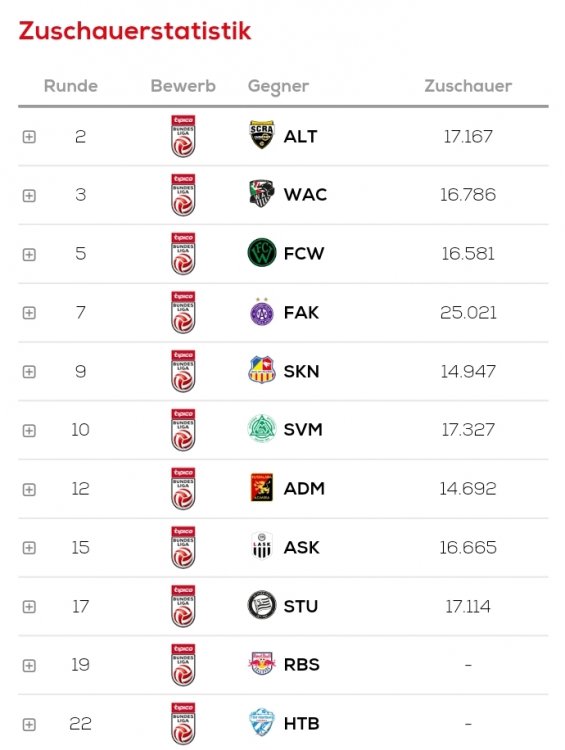Click the Runde column header
This screenshot has width=565, height=750.
71,86
